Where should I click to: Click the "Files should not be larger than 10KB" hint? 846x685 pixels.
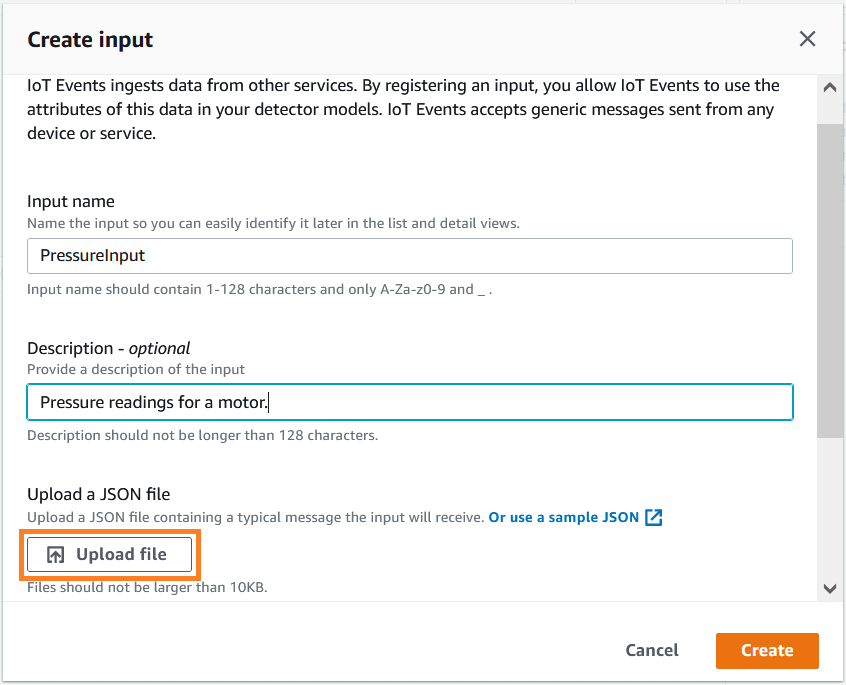[x=147, y=587]
